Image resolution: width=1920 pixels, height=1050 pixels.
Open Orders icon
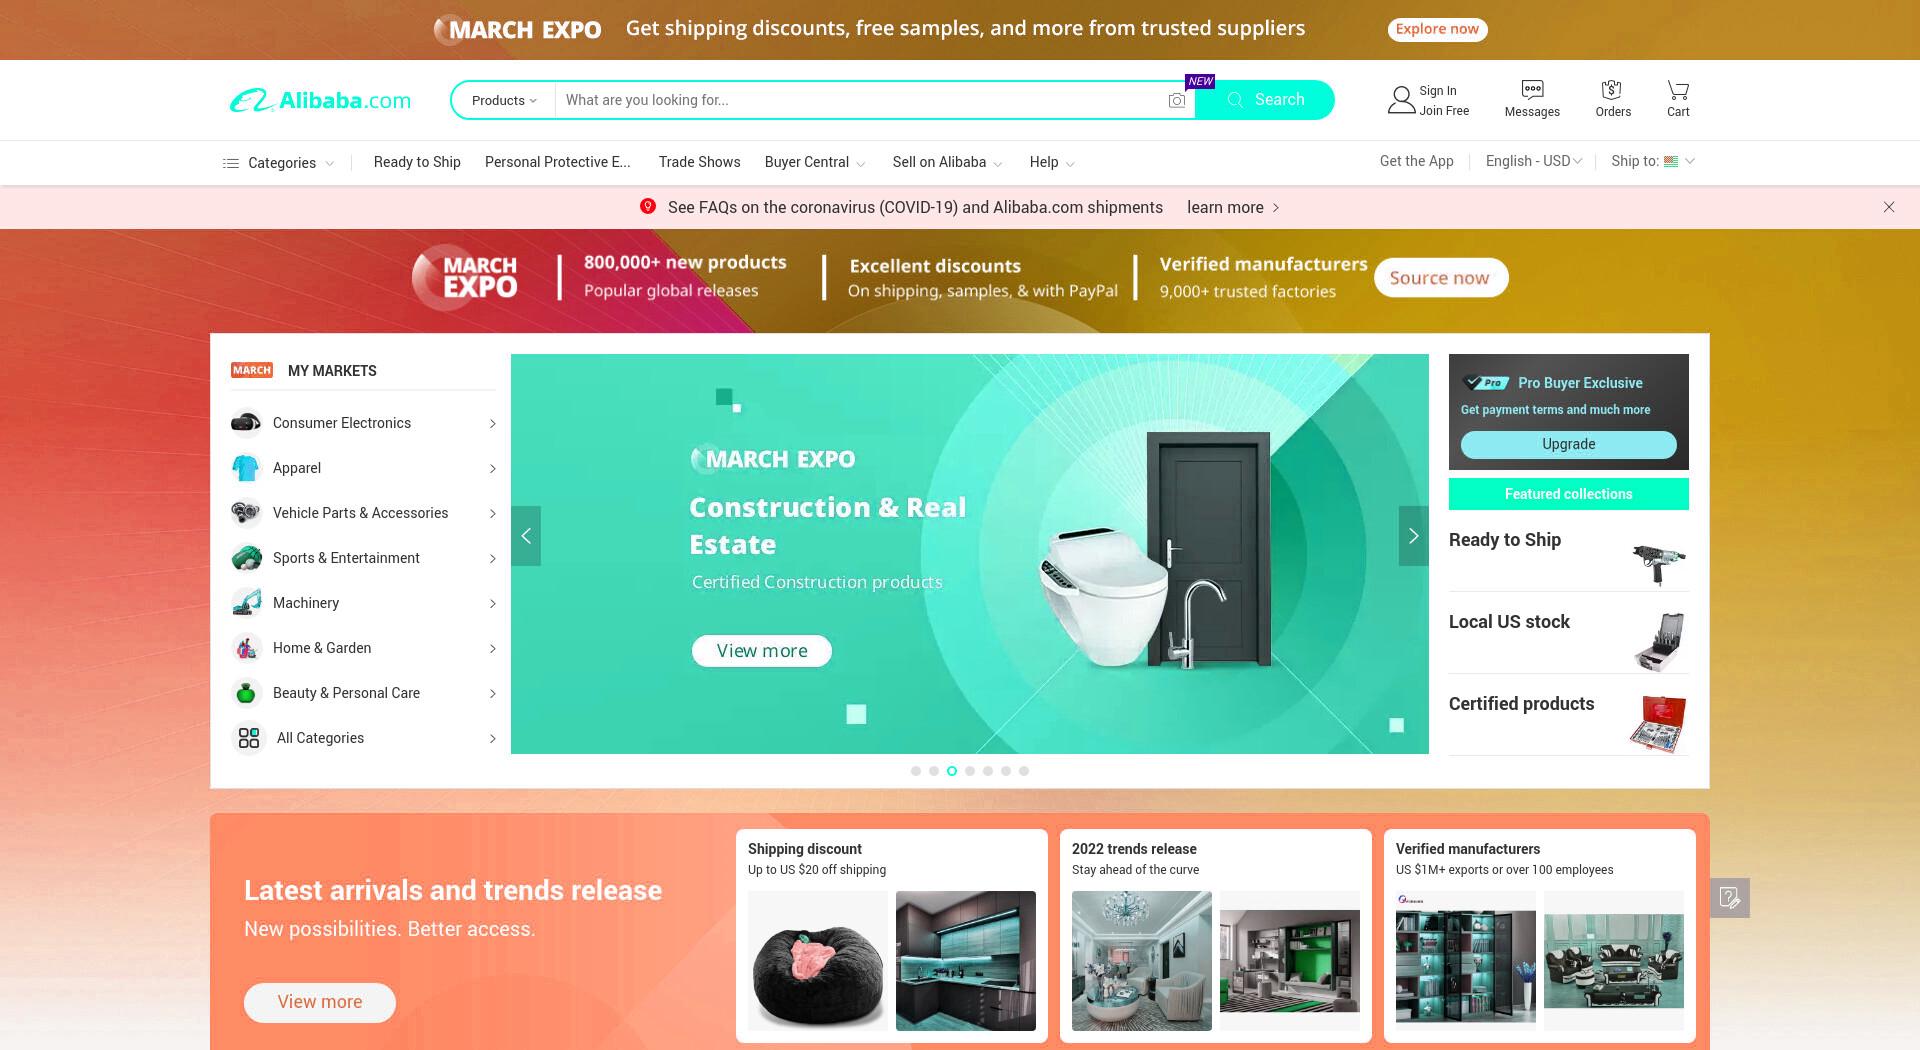point(1611,89)
